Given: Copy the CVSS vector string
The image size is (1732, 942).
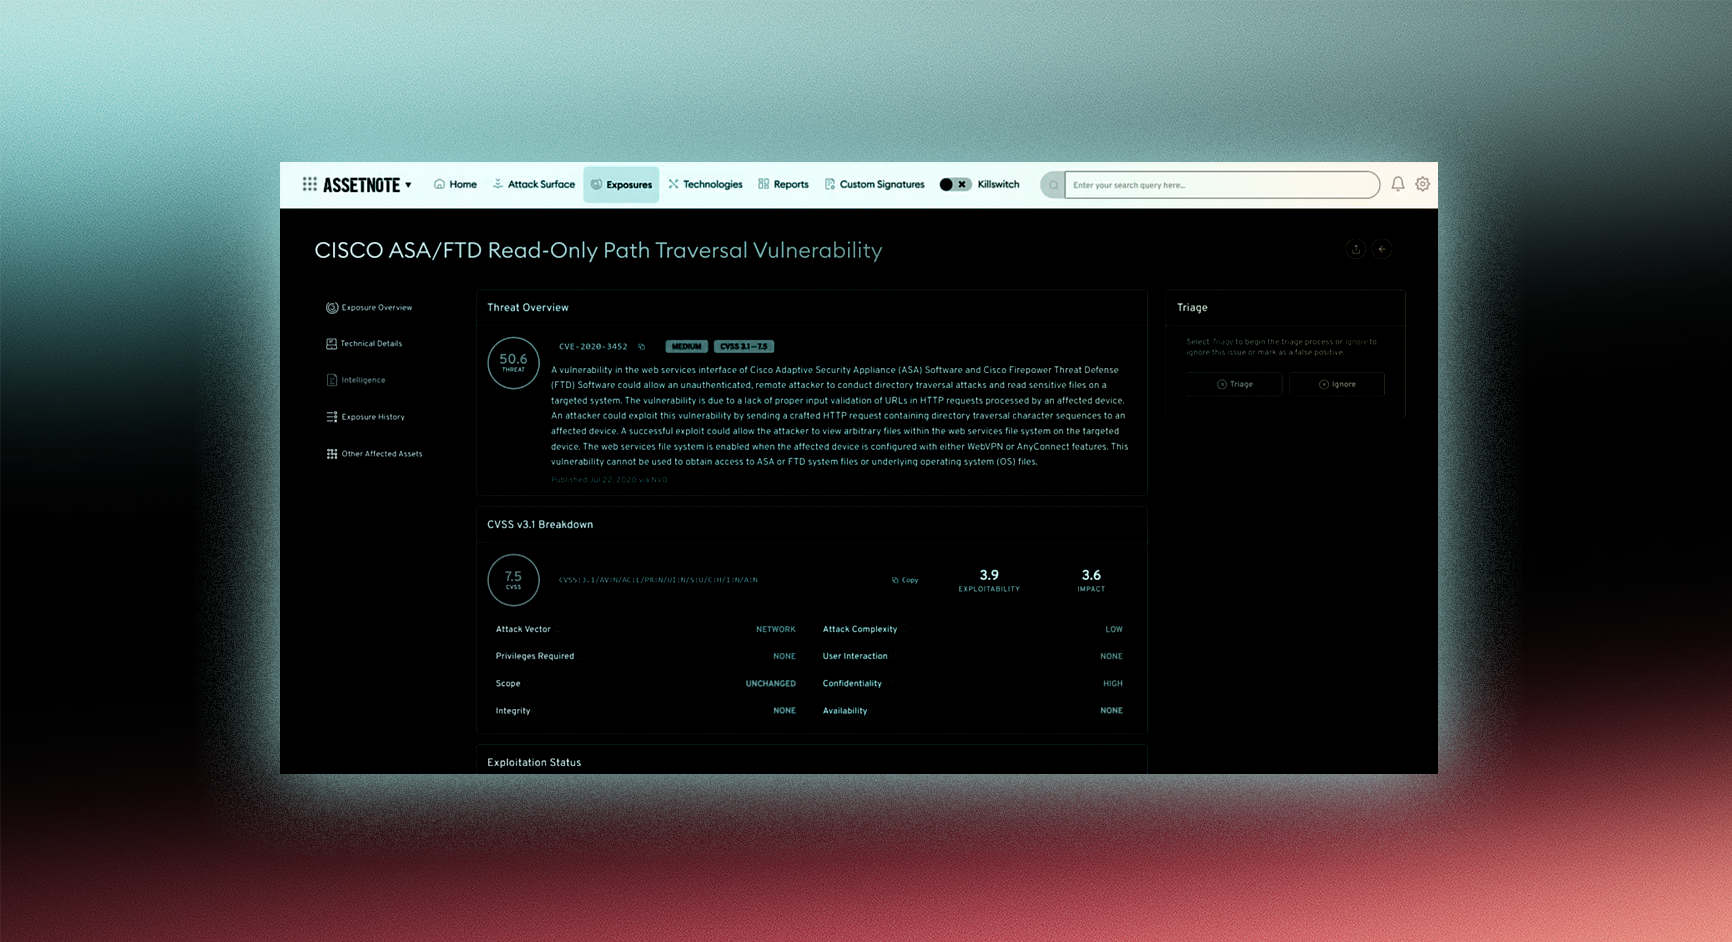Looking at the screenshot, I should (x=905, y=580).
